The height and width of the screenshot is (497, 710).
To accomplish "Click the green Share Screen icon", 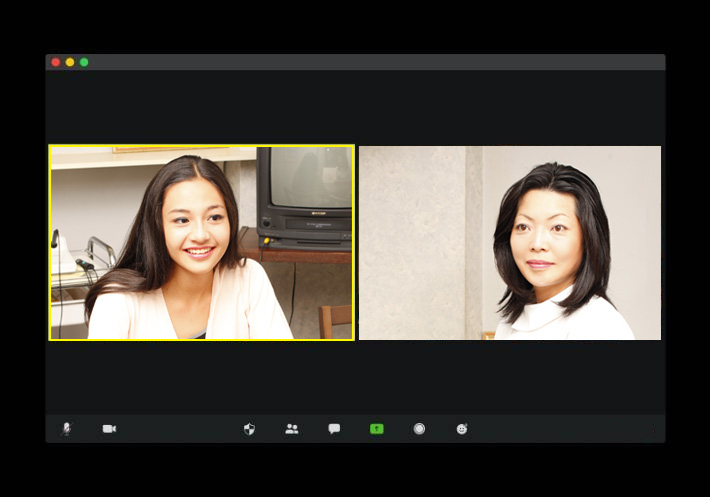I will (377, 429).
